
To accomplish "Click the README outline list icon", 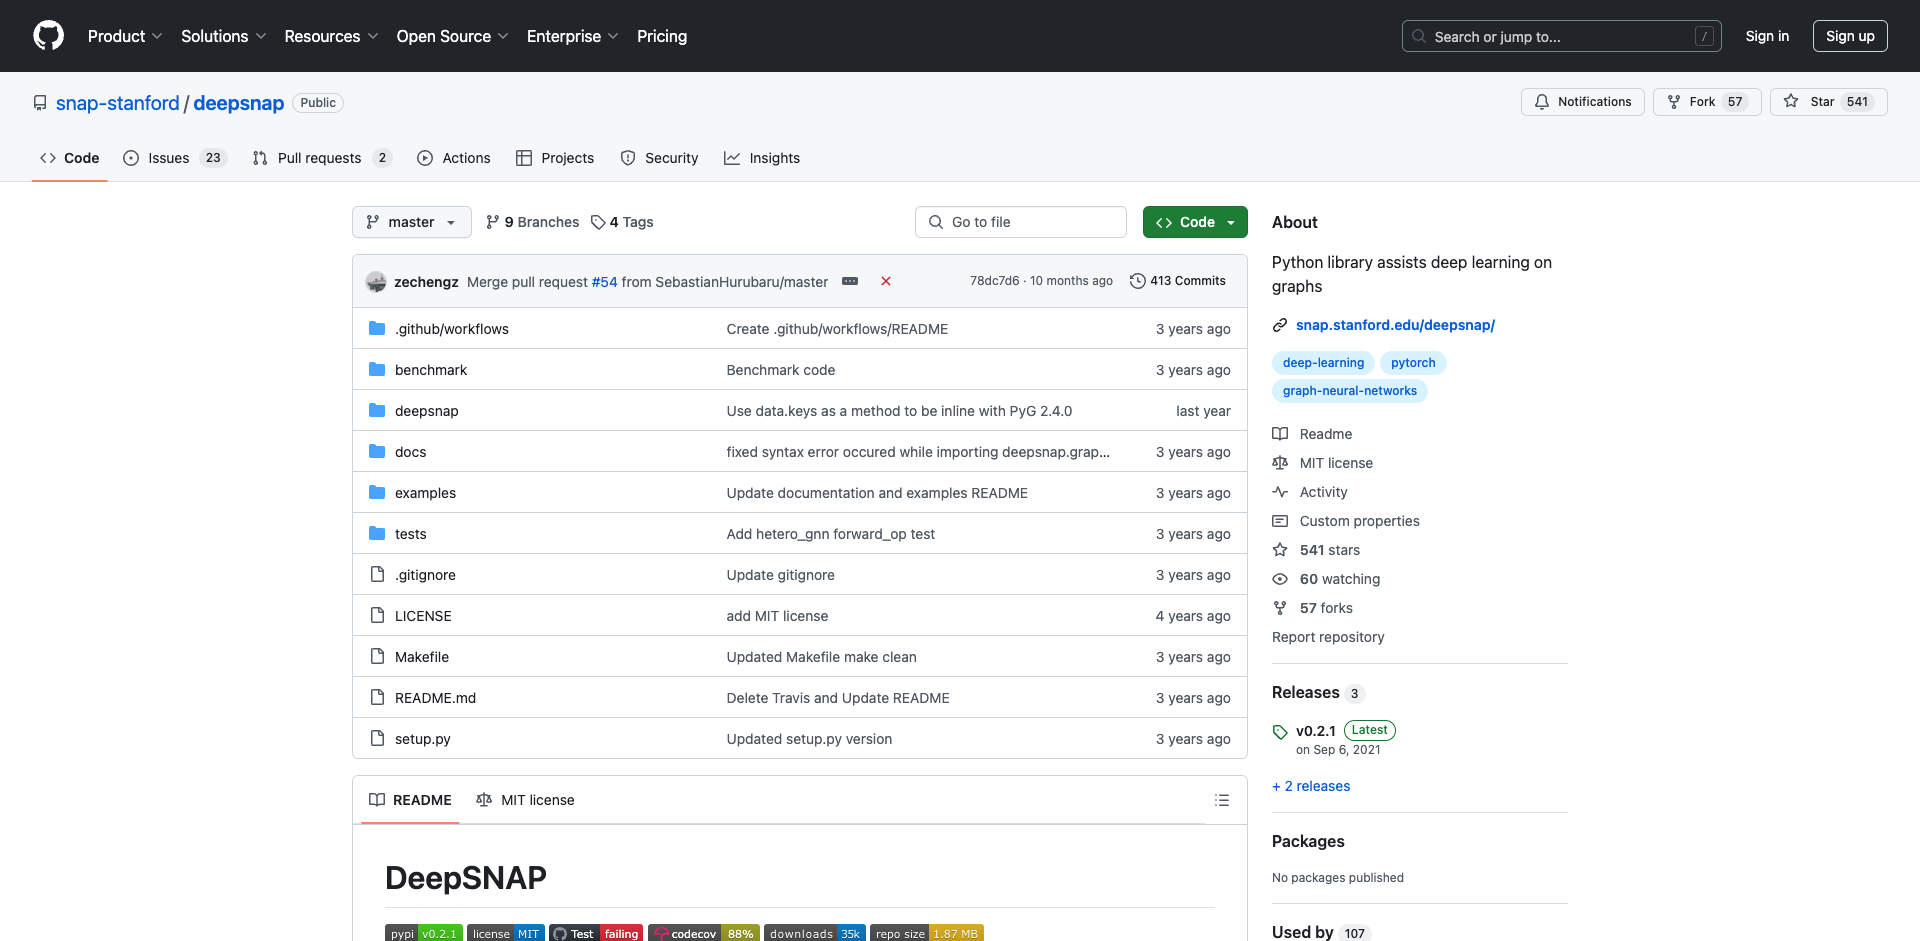I will coord(1222,800).
